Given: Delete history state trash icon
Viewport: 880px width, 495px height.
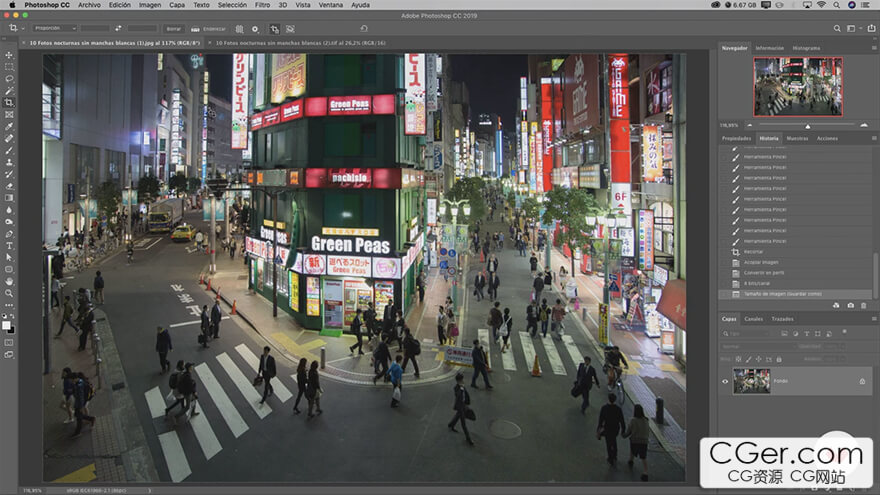Looking at the screenshot, I should (864, 305).
